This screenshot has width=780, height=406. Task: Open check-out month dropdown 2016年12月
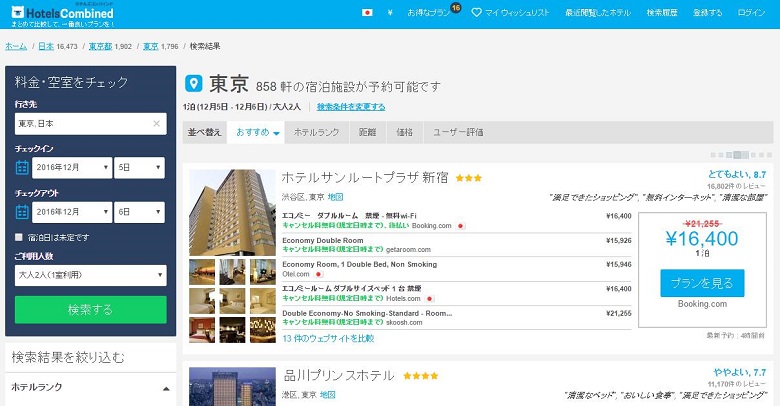[x=72, y=212]
